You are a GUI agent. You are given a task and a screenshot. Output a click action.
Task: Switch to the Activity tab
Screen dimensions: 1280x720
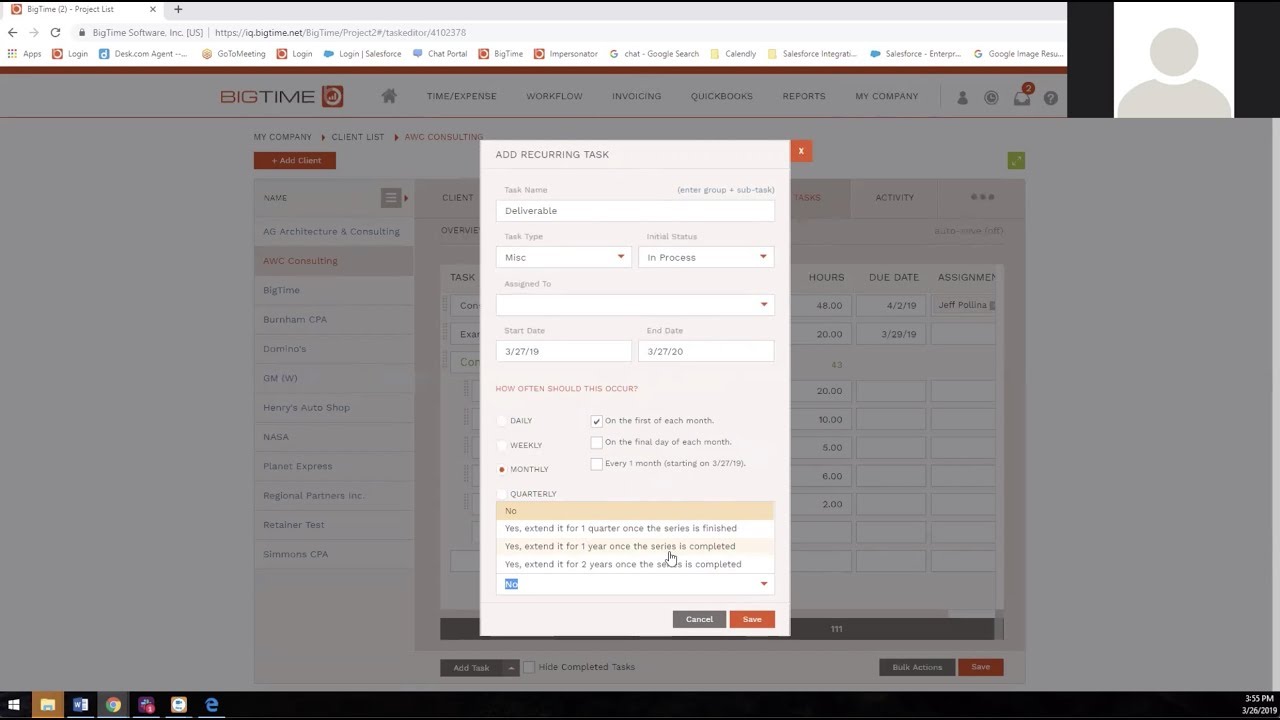tap(894, 197)
